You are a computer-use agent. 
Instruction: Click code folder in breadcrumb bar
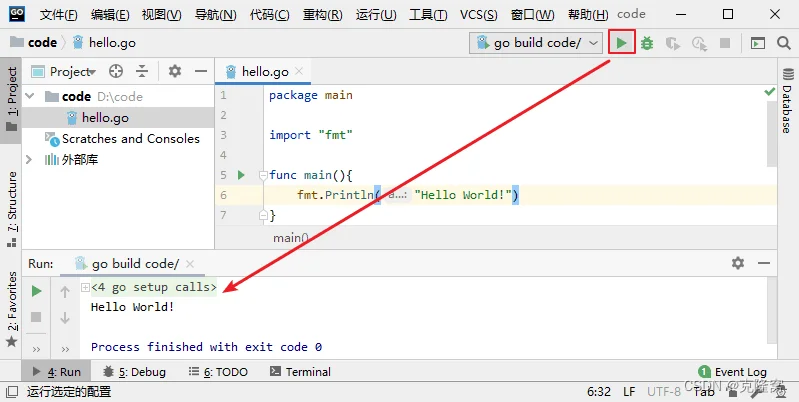pos(34,42)
